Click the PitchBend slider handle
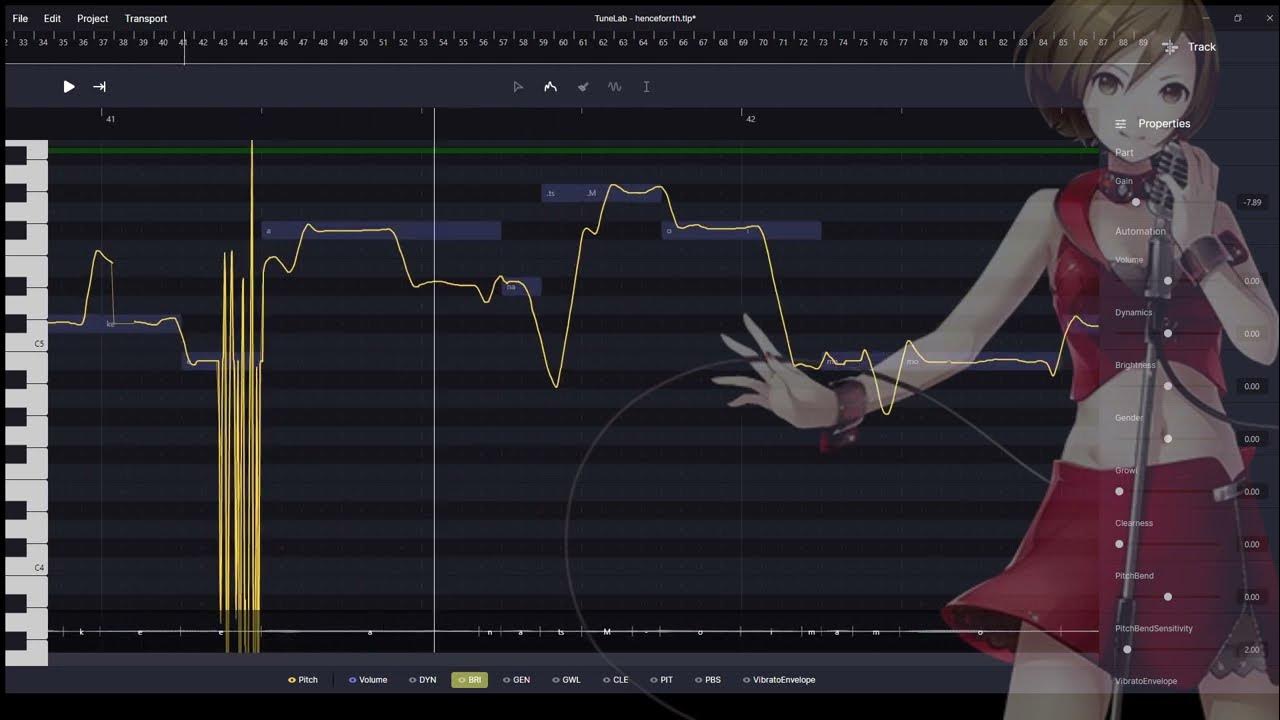 coord(1167,597)
